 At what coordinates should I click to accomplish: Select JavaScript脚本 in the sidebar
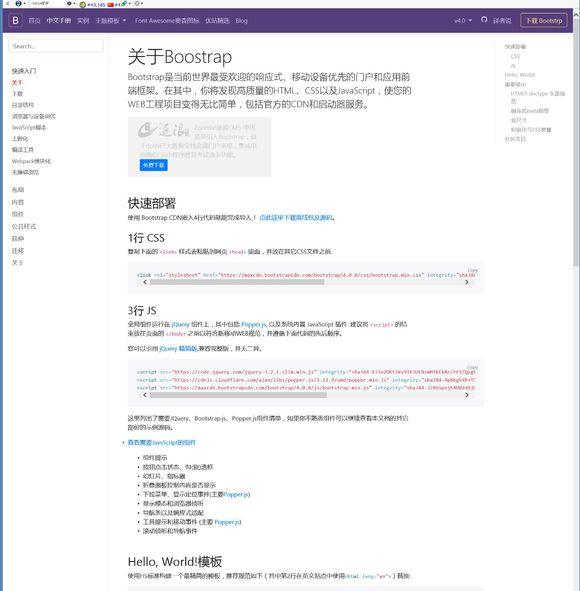(x=29, y=127)
